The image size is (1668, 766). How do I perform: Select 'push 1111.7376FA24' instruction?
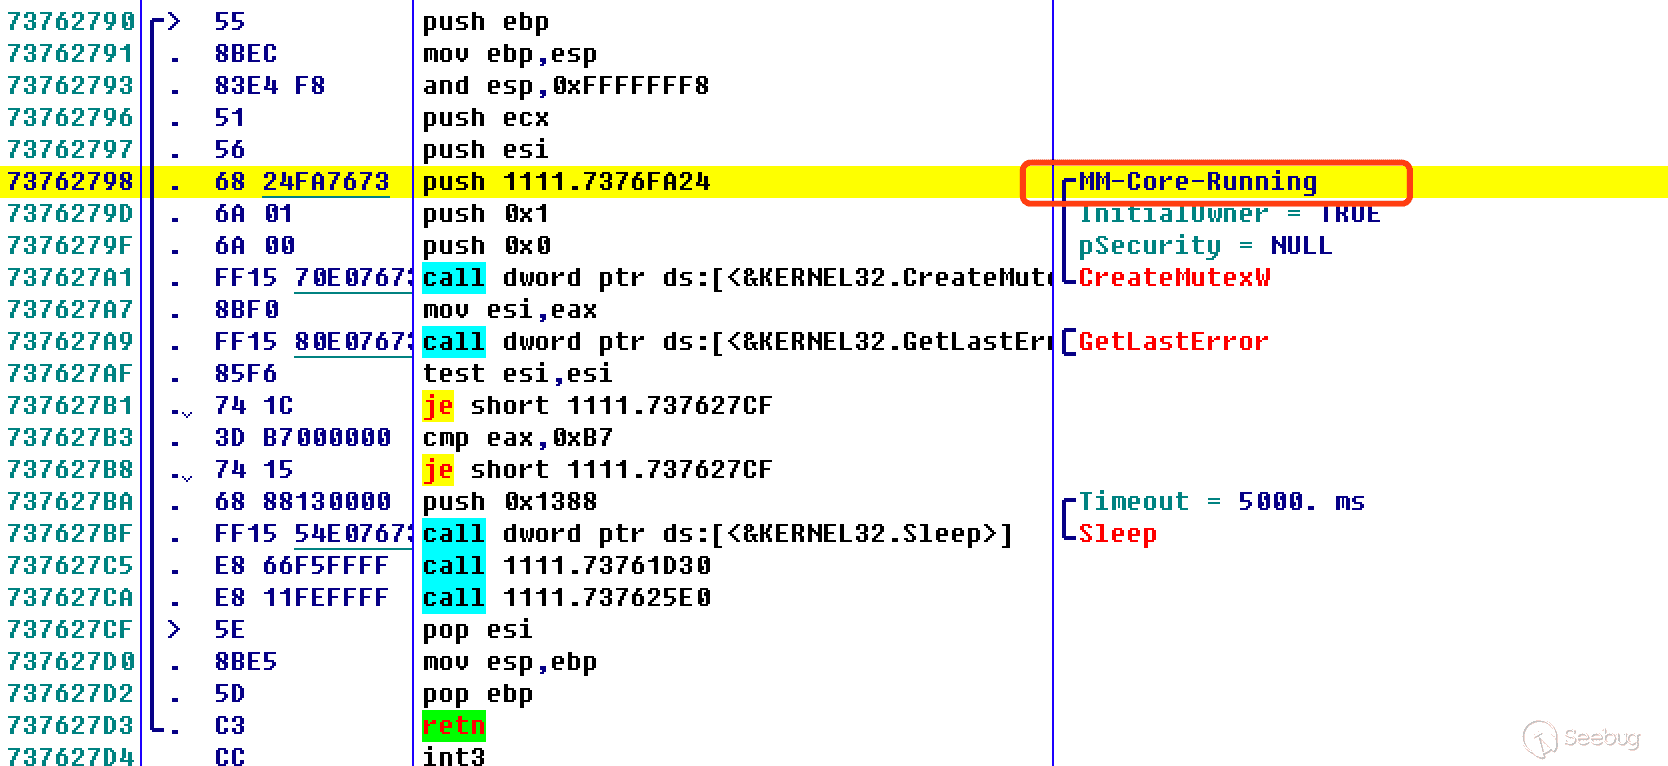tap(566, 181)
